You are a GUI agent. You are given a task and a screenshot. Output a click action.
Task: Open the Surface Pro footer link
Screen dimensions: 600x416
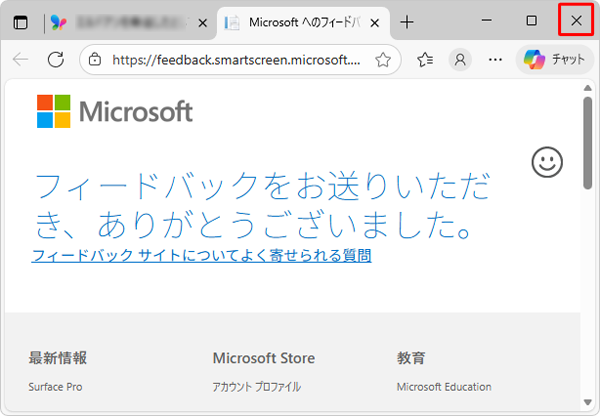[x=55, y=387]
